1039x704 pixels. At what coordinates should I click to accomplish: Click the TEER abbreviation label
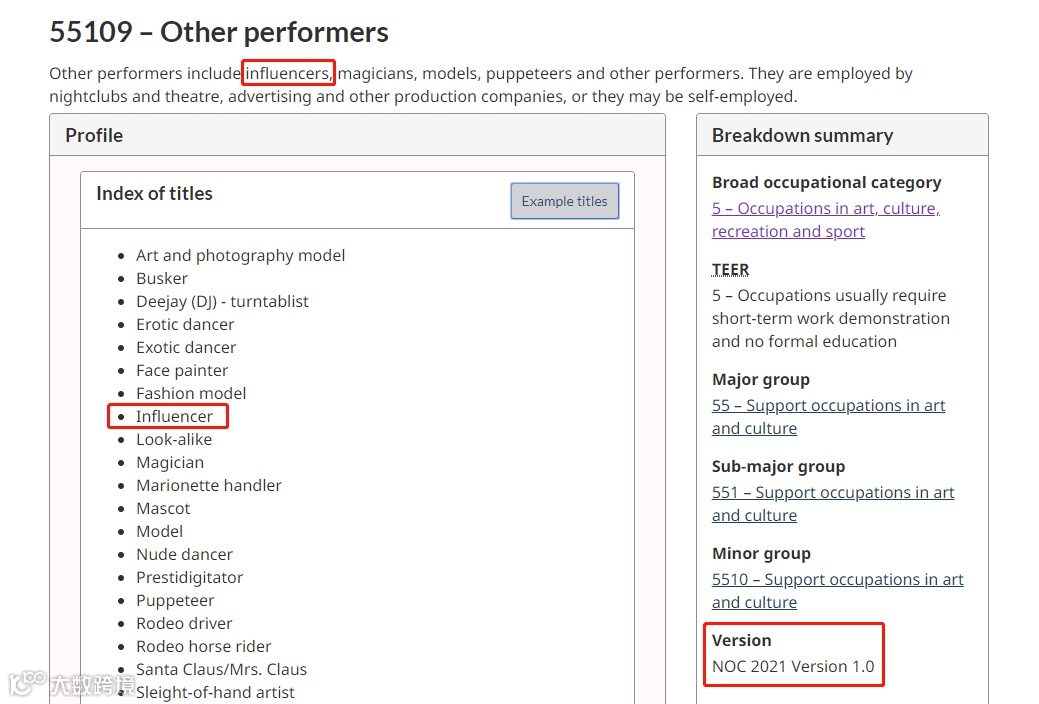coord(730,270)
